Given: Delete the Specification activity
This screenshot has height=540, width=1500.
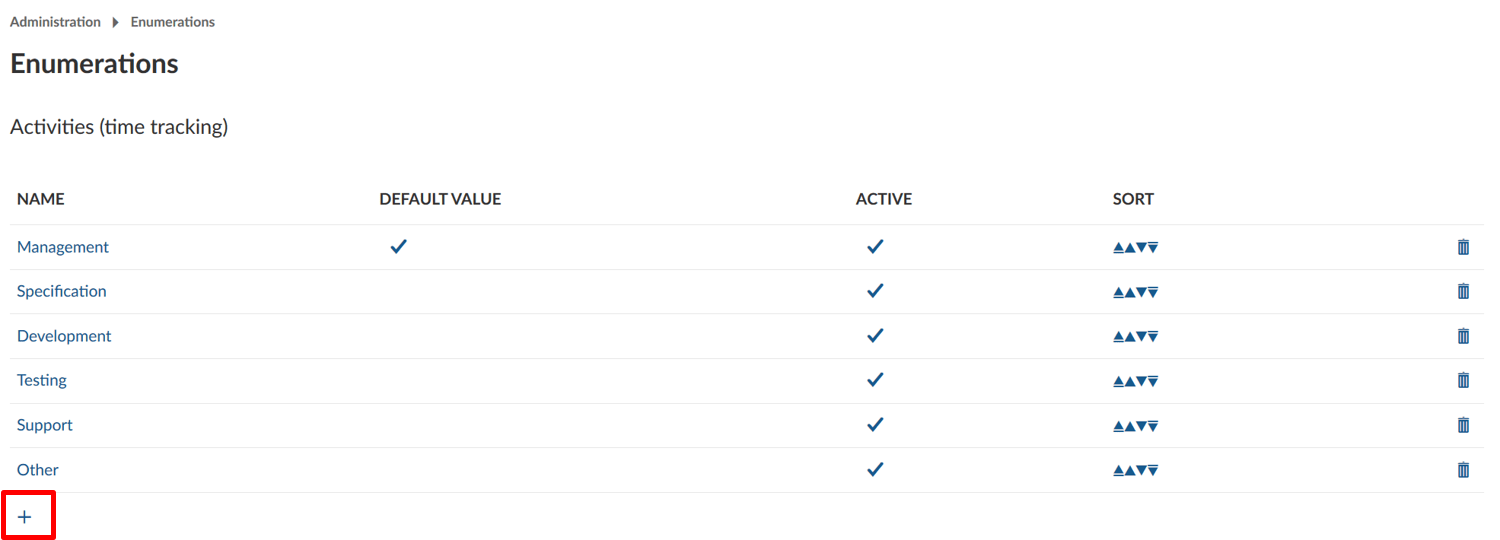Looking at the screenshot, I should [x=1463, y=291].
